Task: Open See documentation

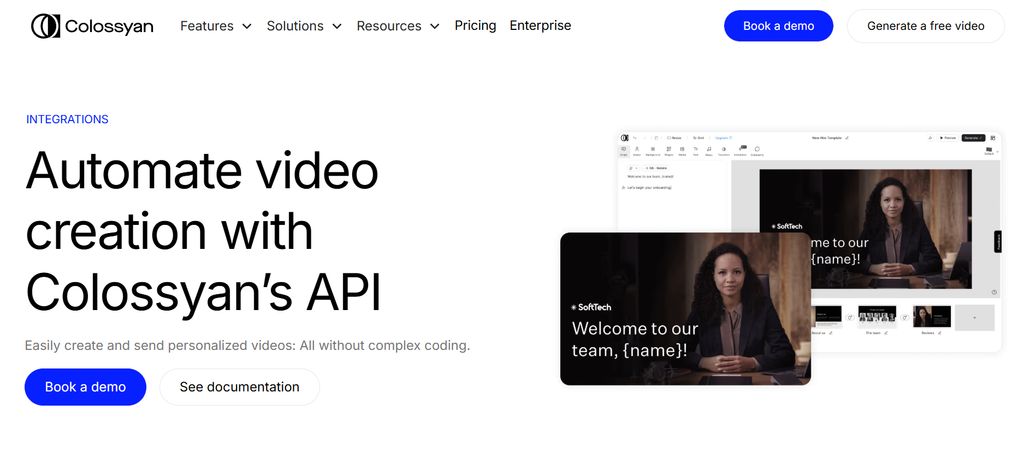Action: [240, 387]
